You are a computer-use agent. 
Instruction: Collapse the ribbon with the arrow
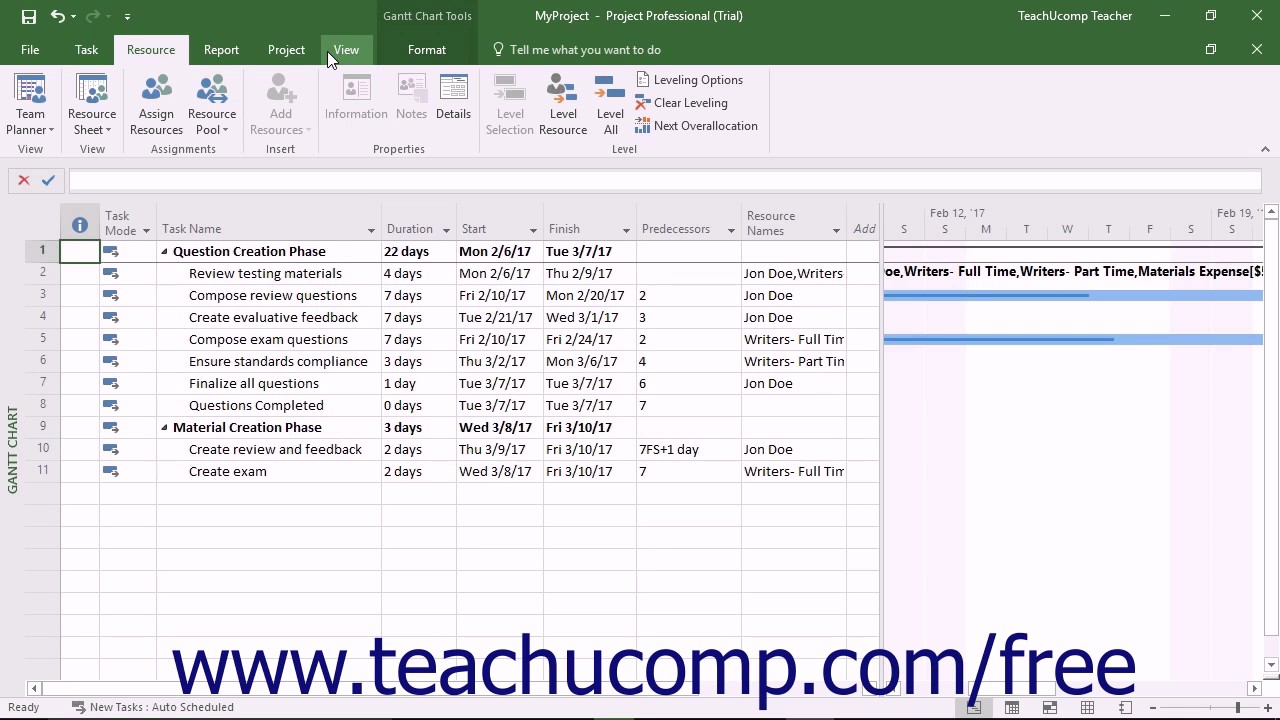pos(1265,149)
